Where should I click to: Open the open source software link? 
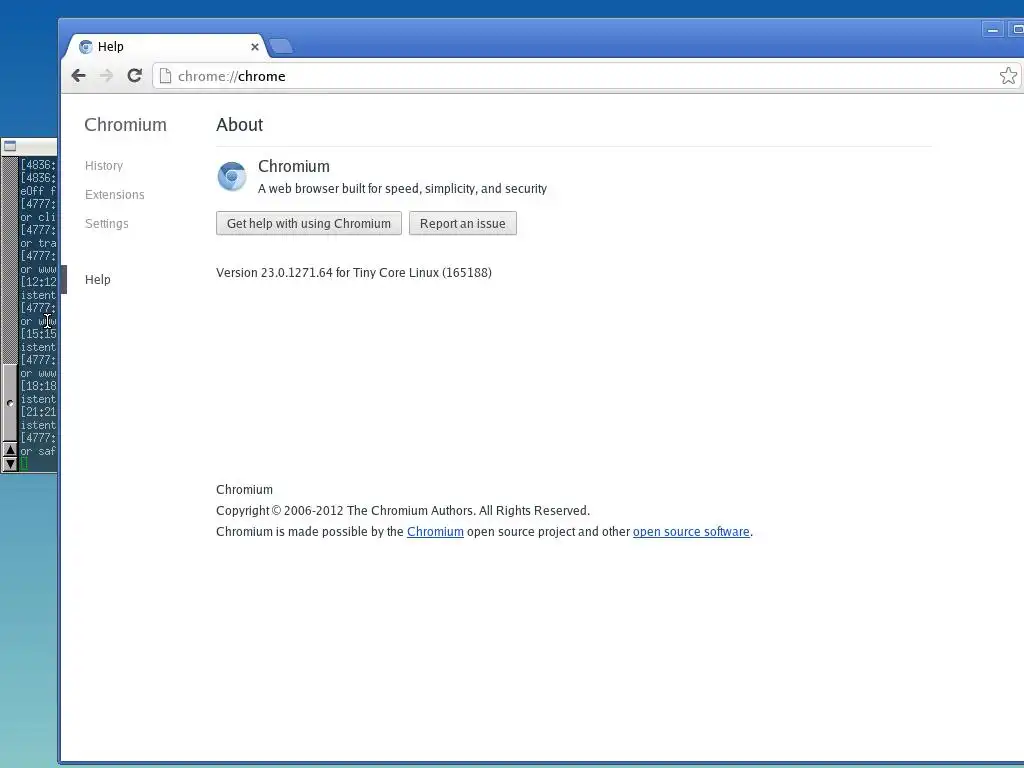coord(691,532)
